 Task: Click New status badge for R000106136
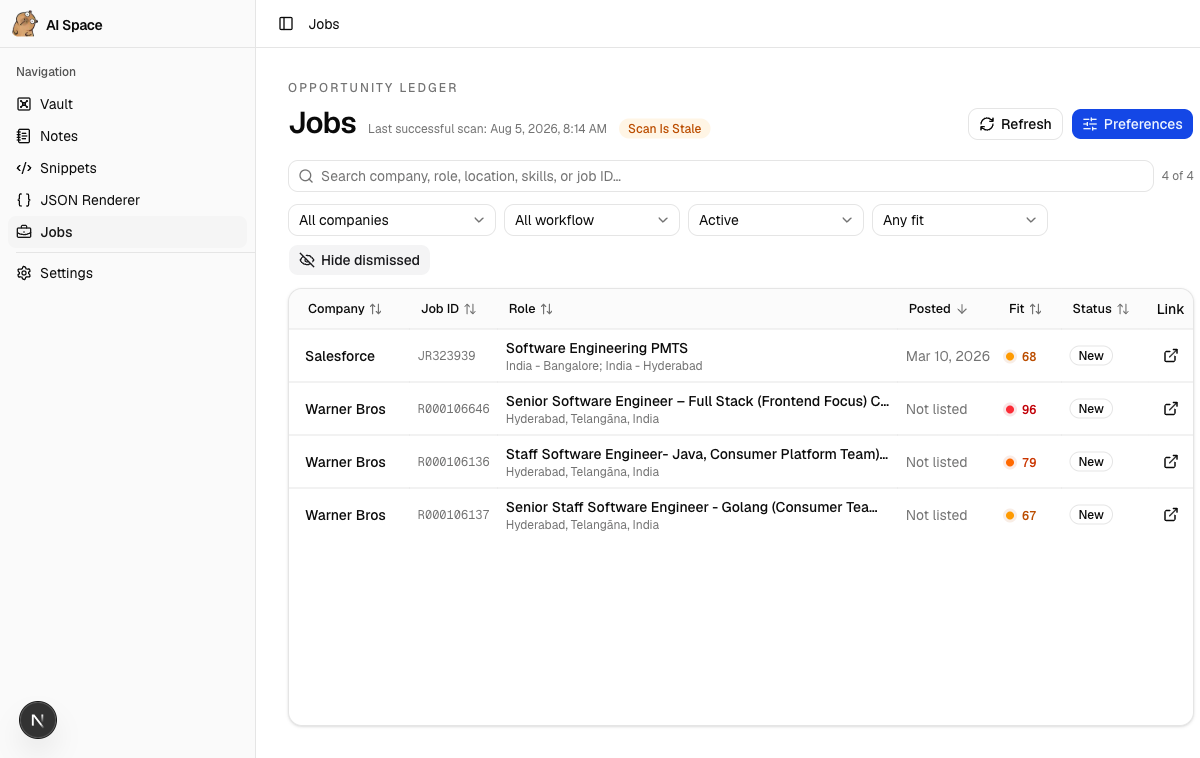coord(1091,462)
